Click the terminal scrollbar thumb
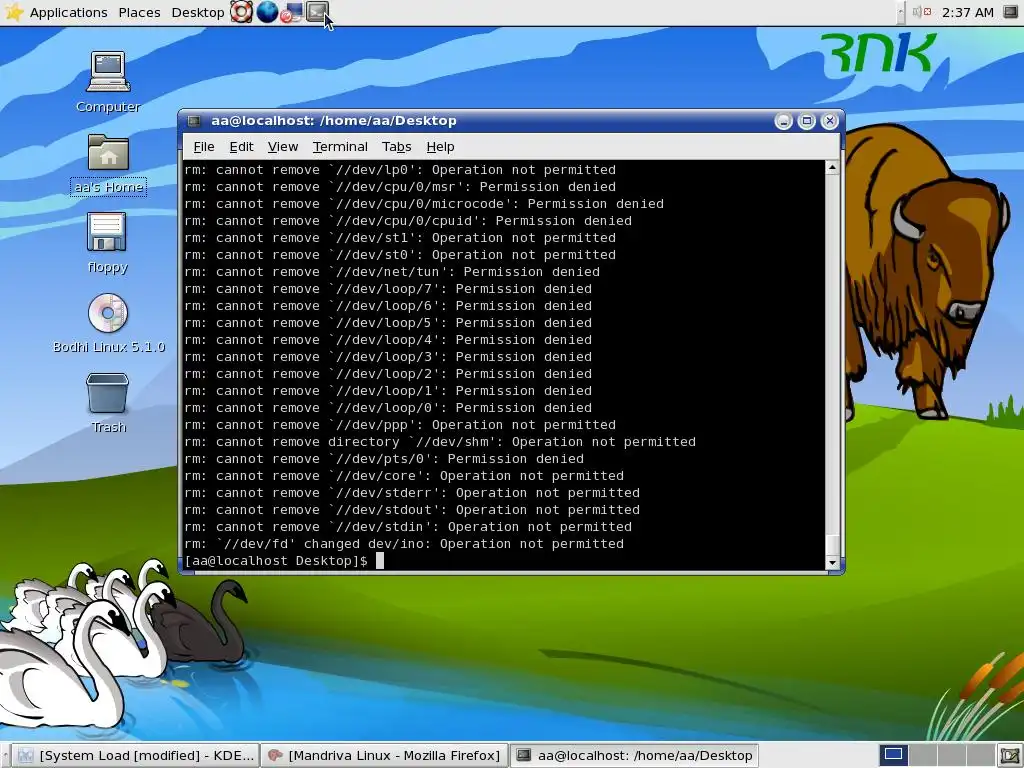The width and height of the screenshot is (1024, 768). click(832, 545)
